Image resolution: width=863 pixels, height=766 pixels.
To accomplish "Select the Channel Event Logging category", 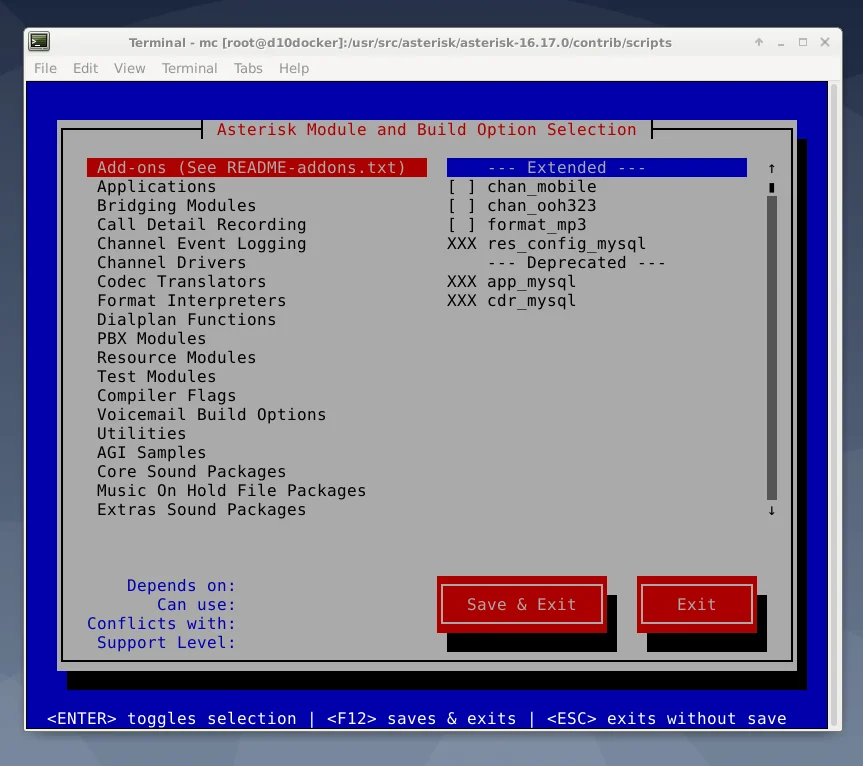I will pyautogui.click(x=201, y=244).
